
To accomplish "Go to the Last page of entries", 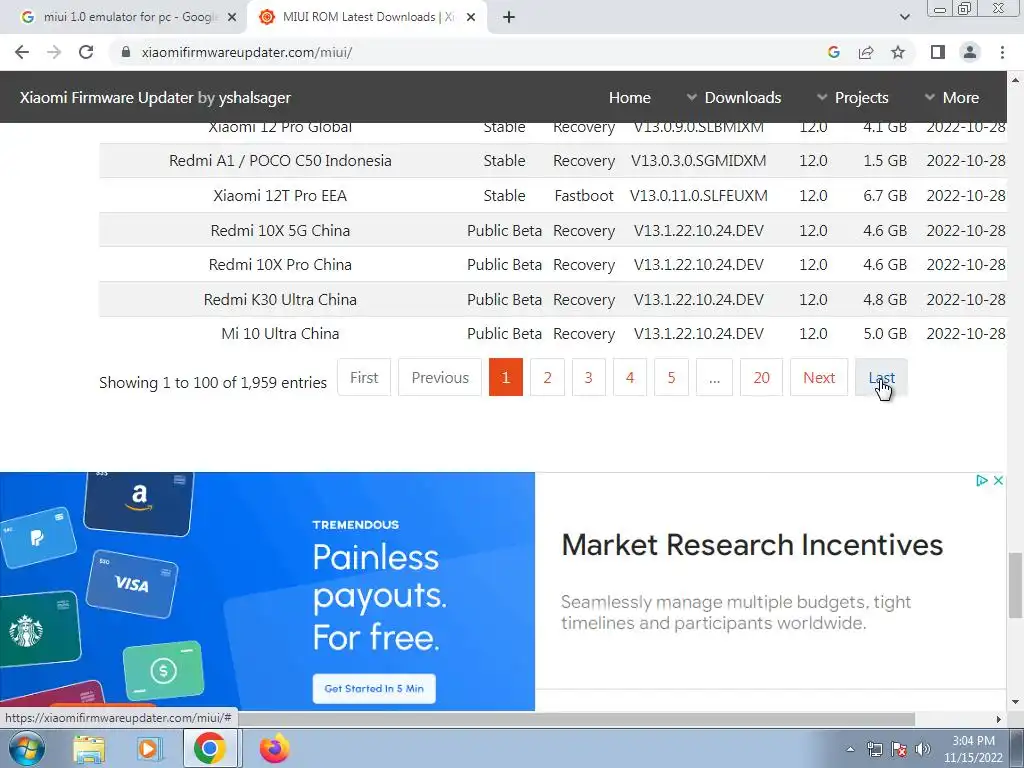I will pyautogui.click(x=881, y=377).
